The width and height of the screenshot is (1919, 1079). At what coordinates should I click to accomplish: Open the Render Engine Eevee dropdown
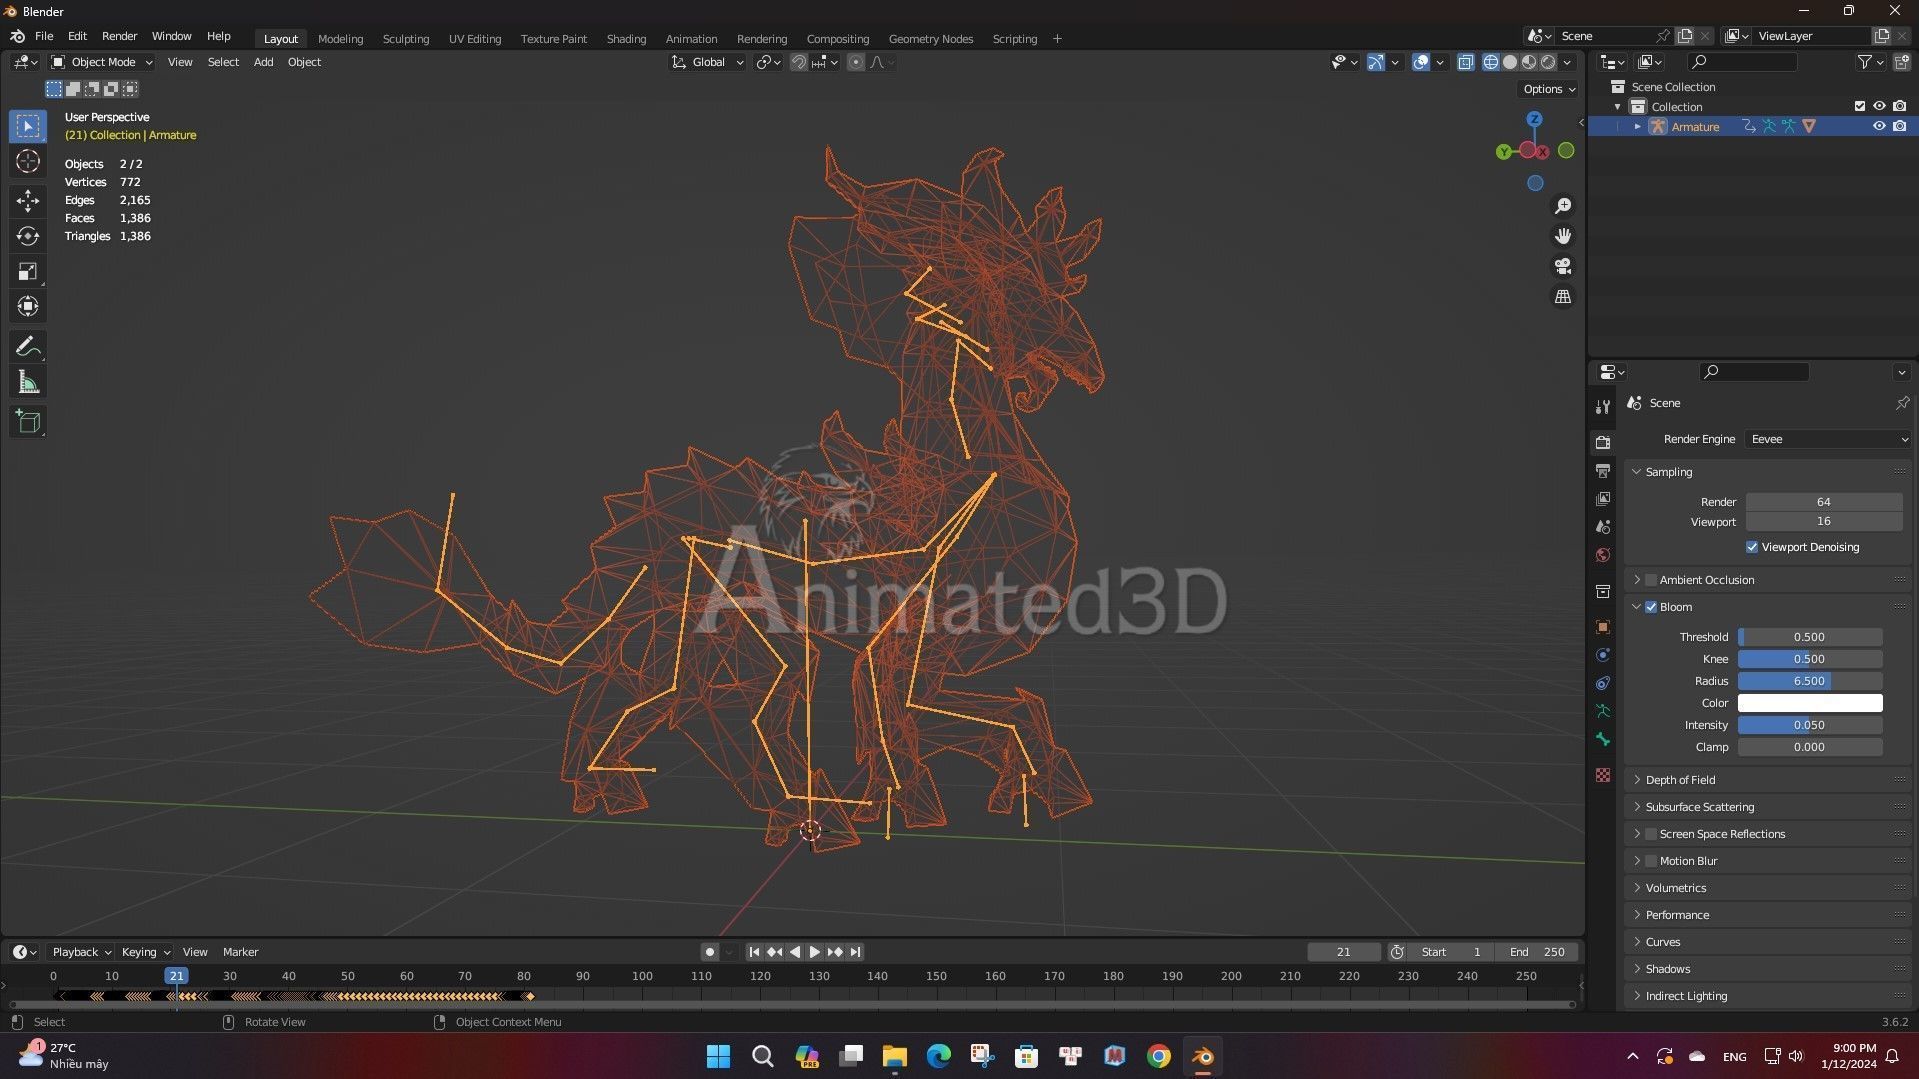(x=1828, y=439)
